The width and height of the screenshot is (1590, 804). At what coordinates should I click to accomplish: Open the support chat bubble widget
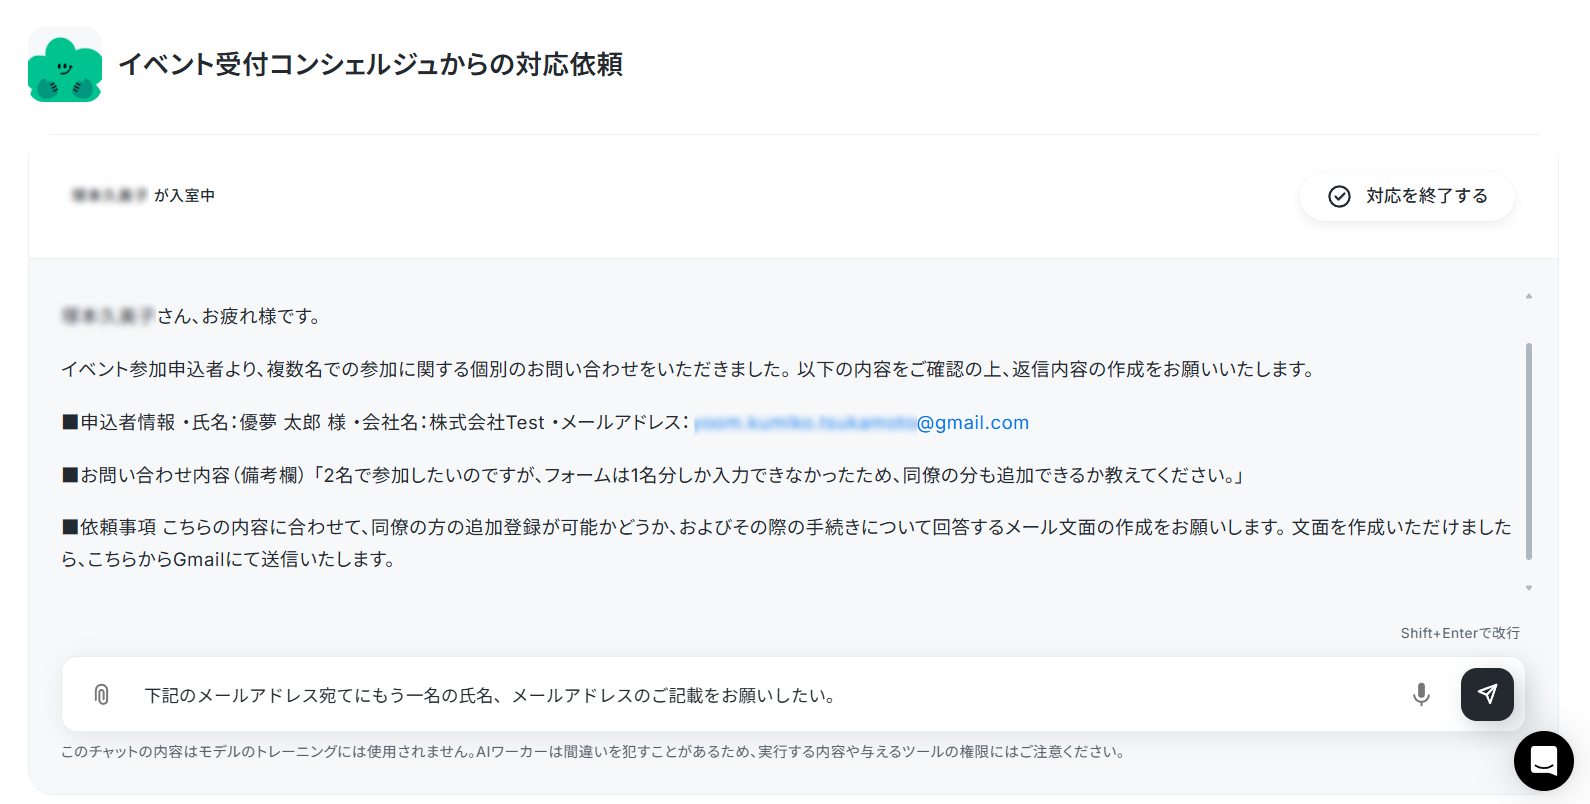pyautogui.click(x=1544, y=761)
